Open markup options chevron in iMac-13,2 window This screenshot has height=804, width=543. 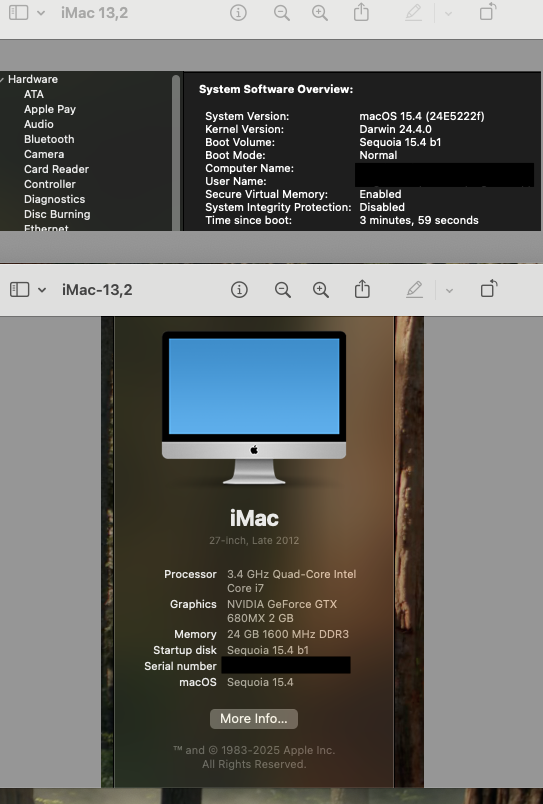click(449, 291)
